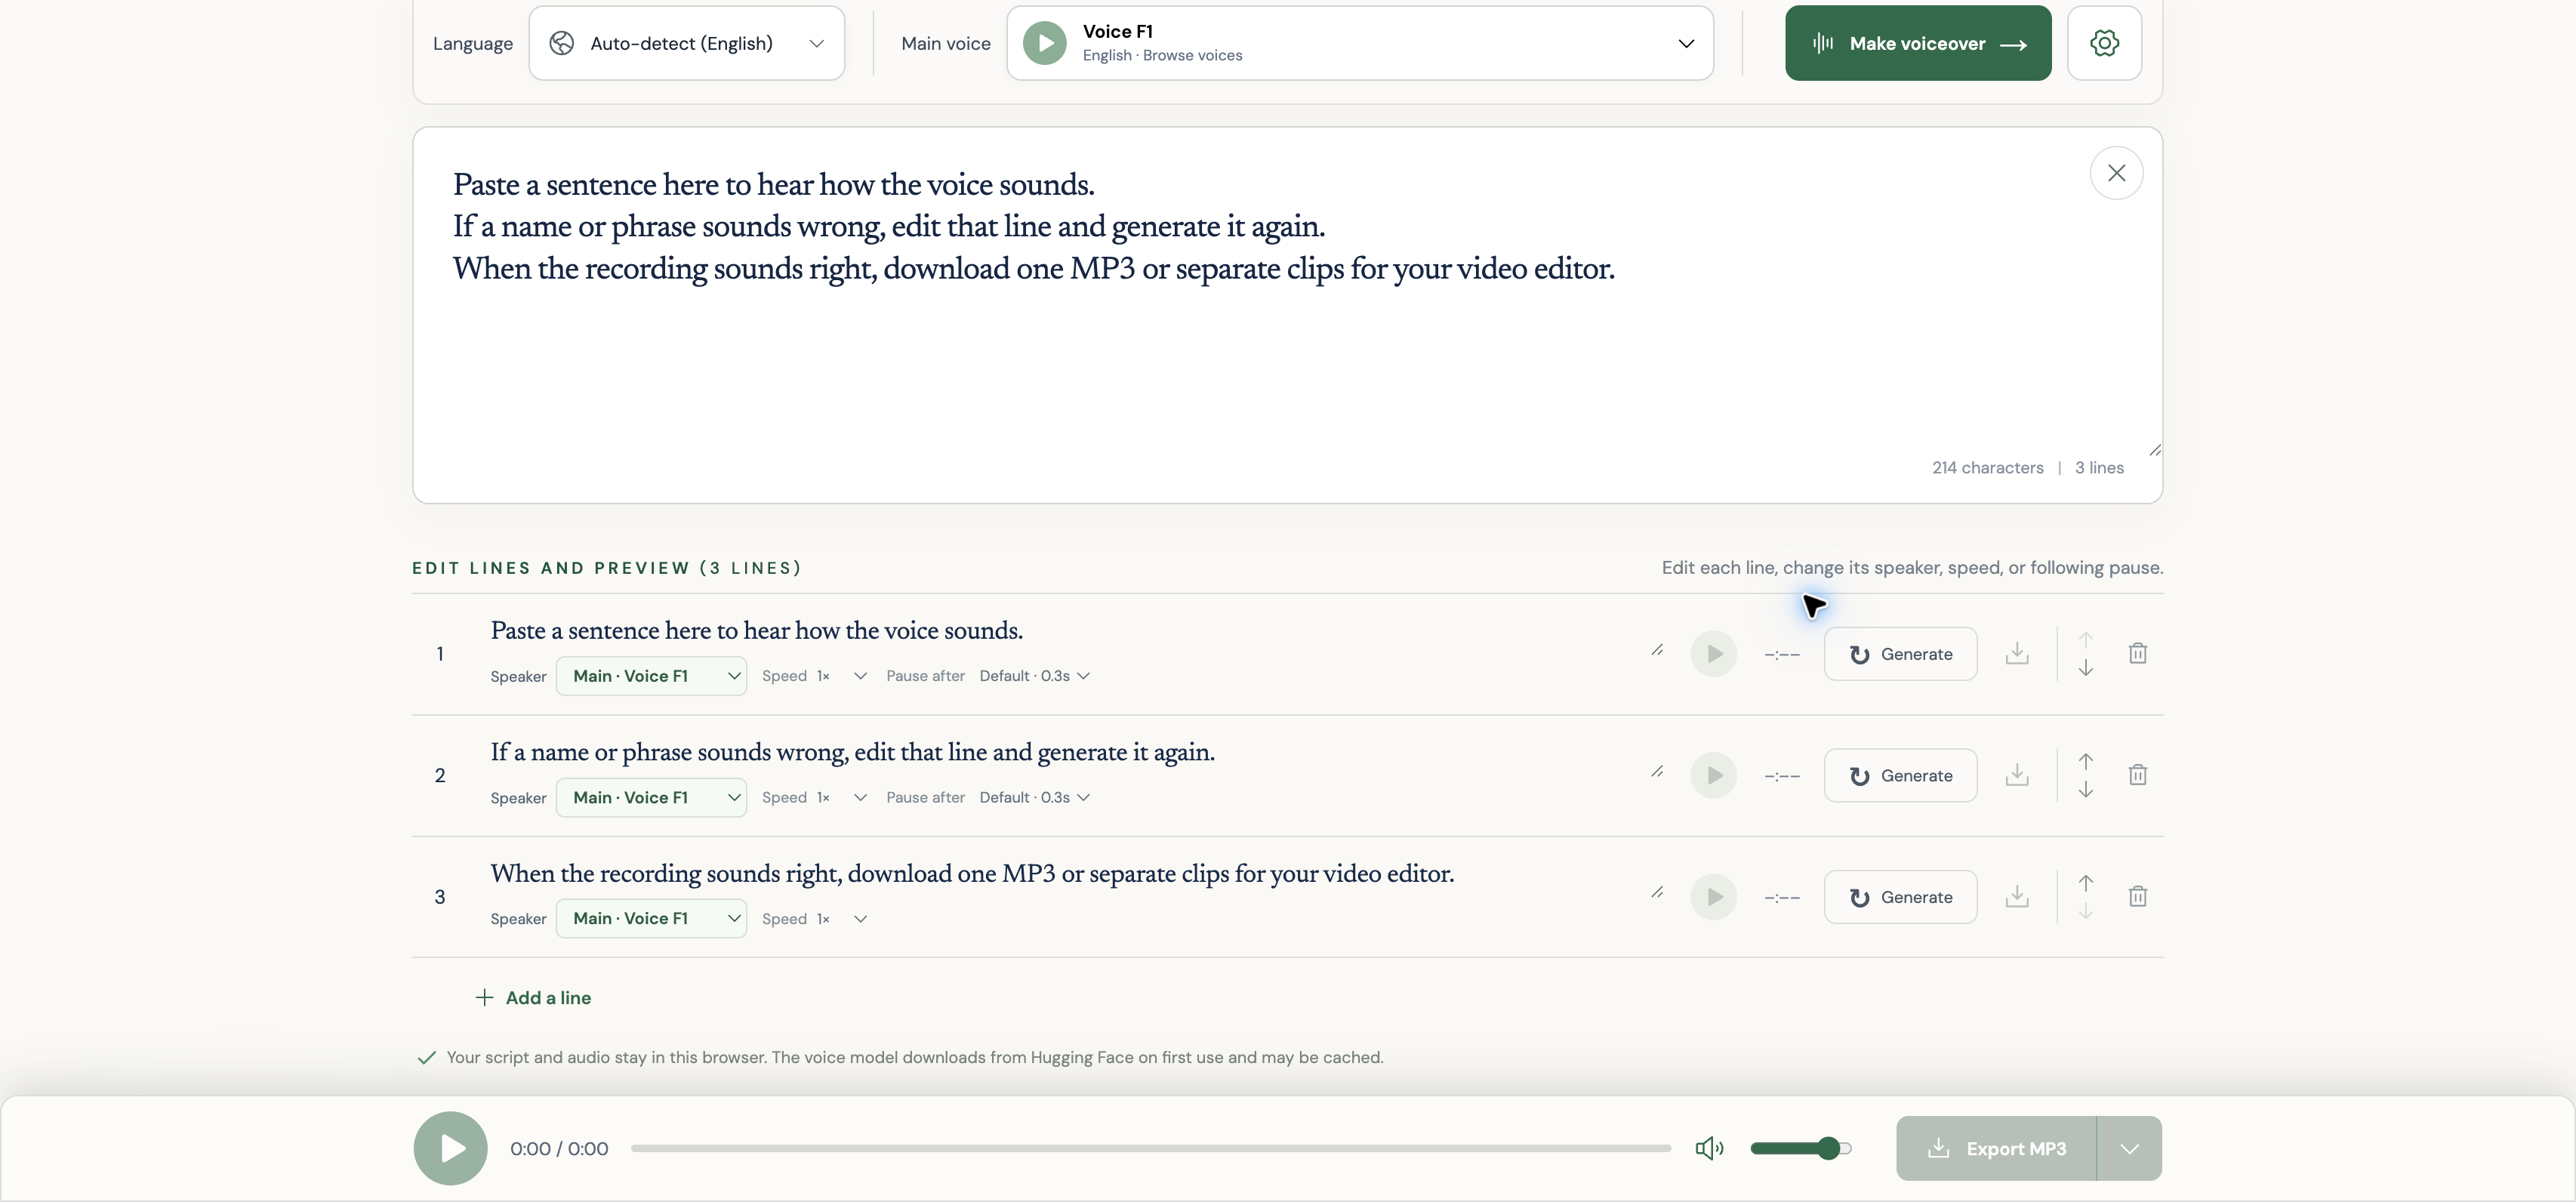This screenshot has height=1202, width=2576.
Task: Open Pause after dropdown for line 1
Action: pos(1034,676)
